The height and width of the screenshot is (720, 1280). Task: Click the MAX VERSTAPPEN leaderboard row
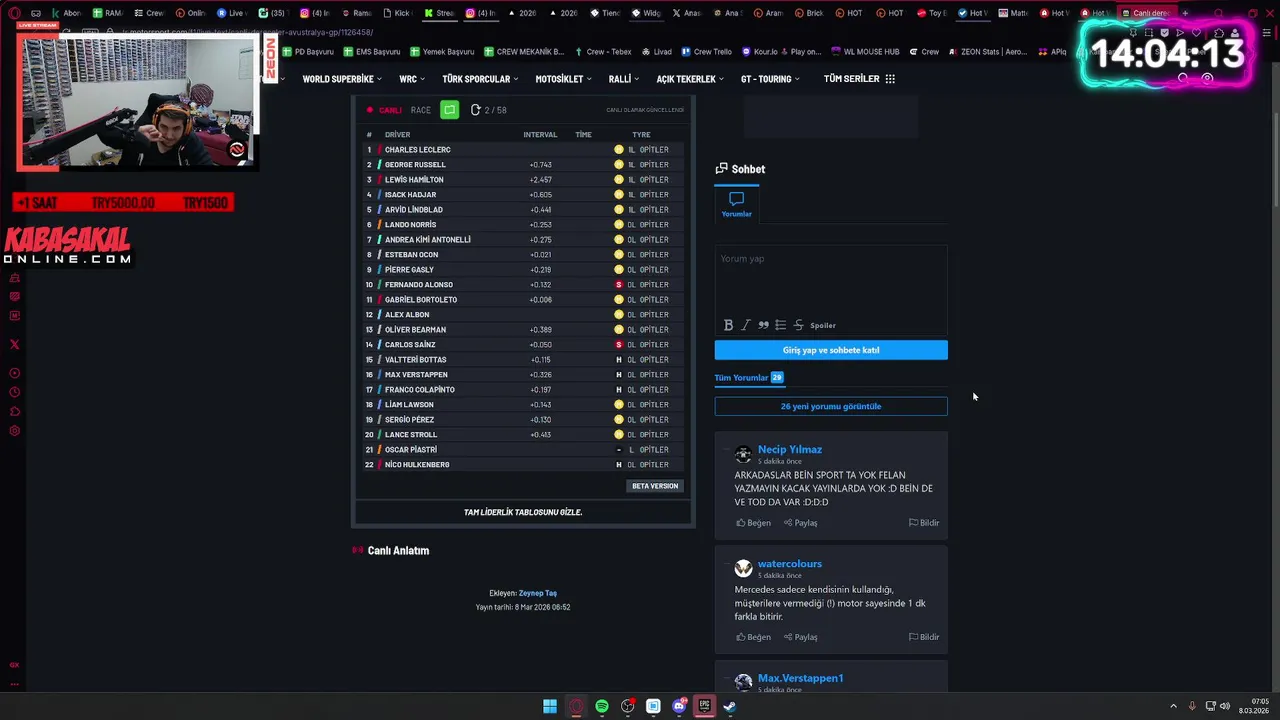tap(524, 374)
